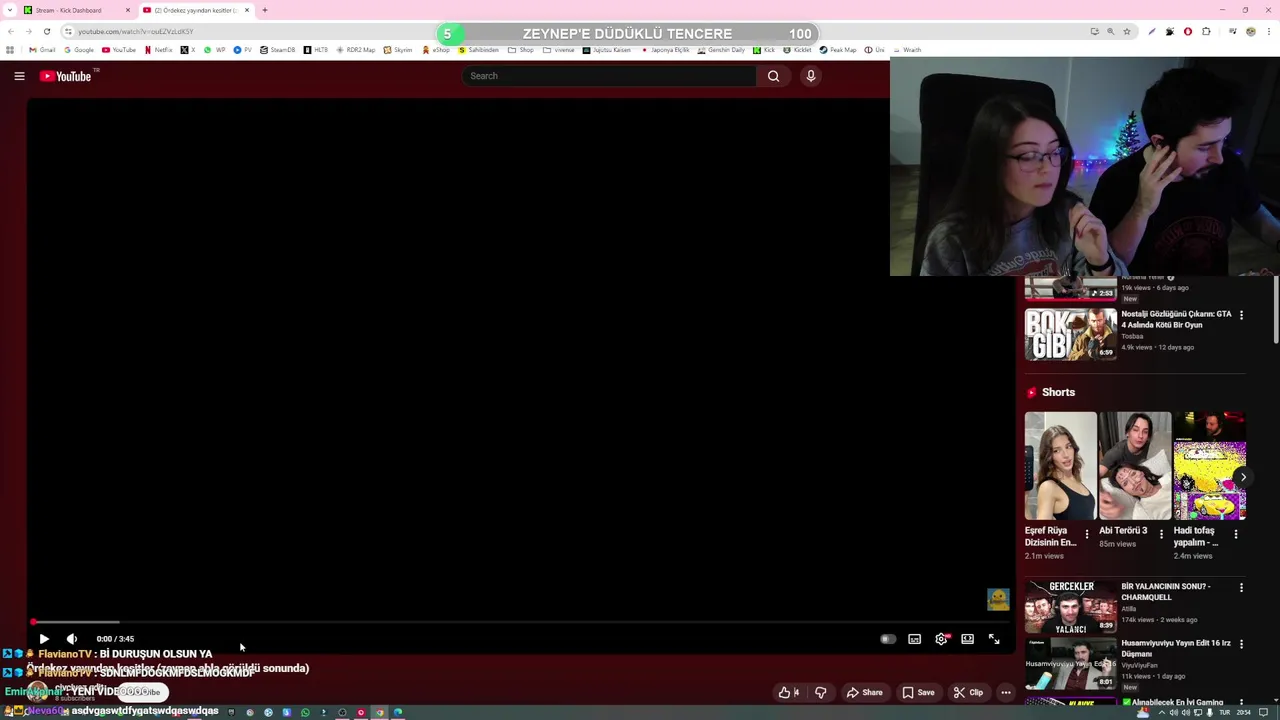Open the Genshin Daily bookmark
This screenshot has width=1280, height=720.
pyautogui.click(x=721, y=50)
